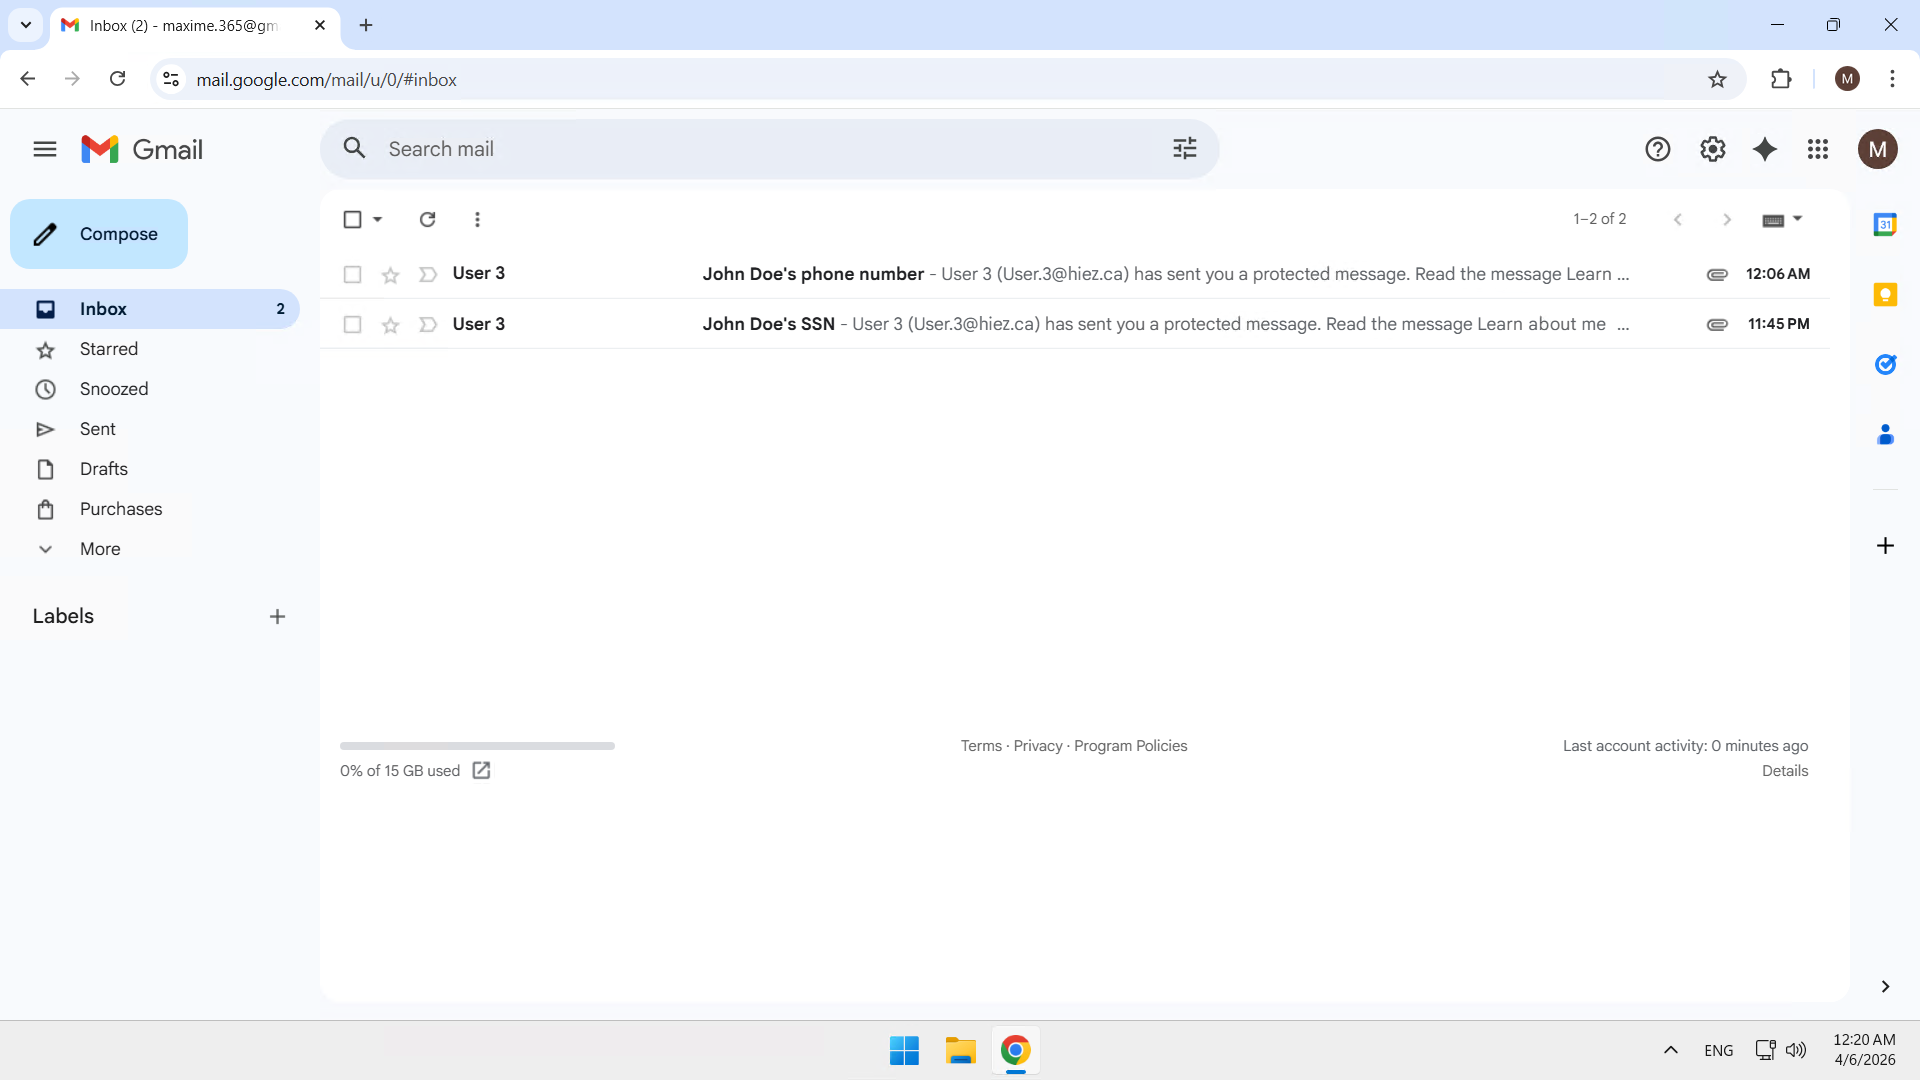
Task: Open the Drafts folder
Action: 104,469
